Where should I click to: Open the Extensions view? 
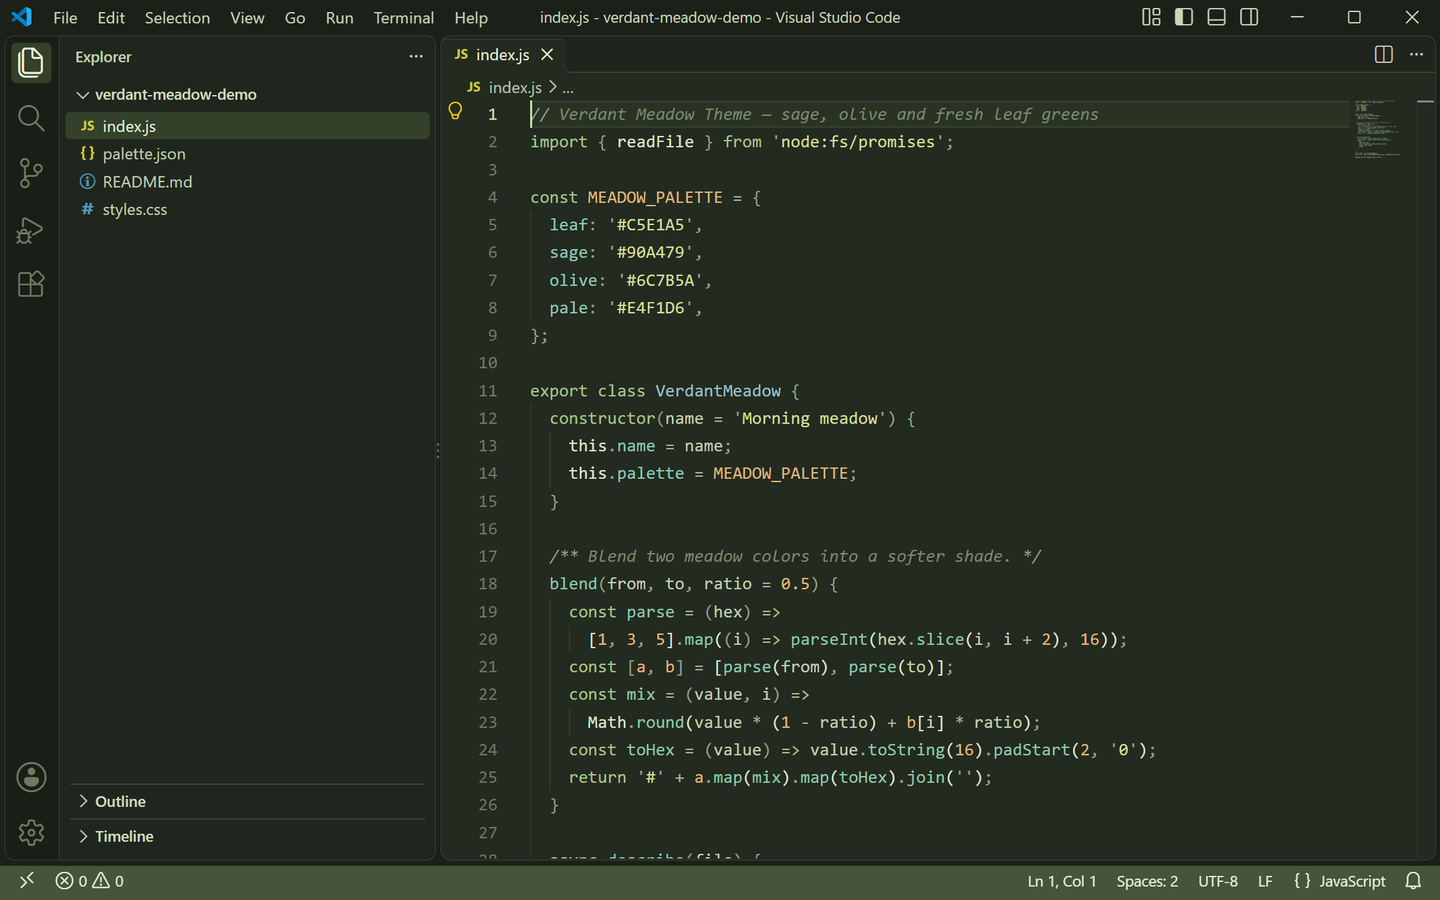click(31, 284)
